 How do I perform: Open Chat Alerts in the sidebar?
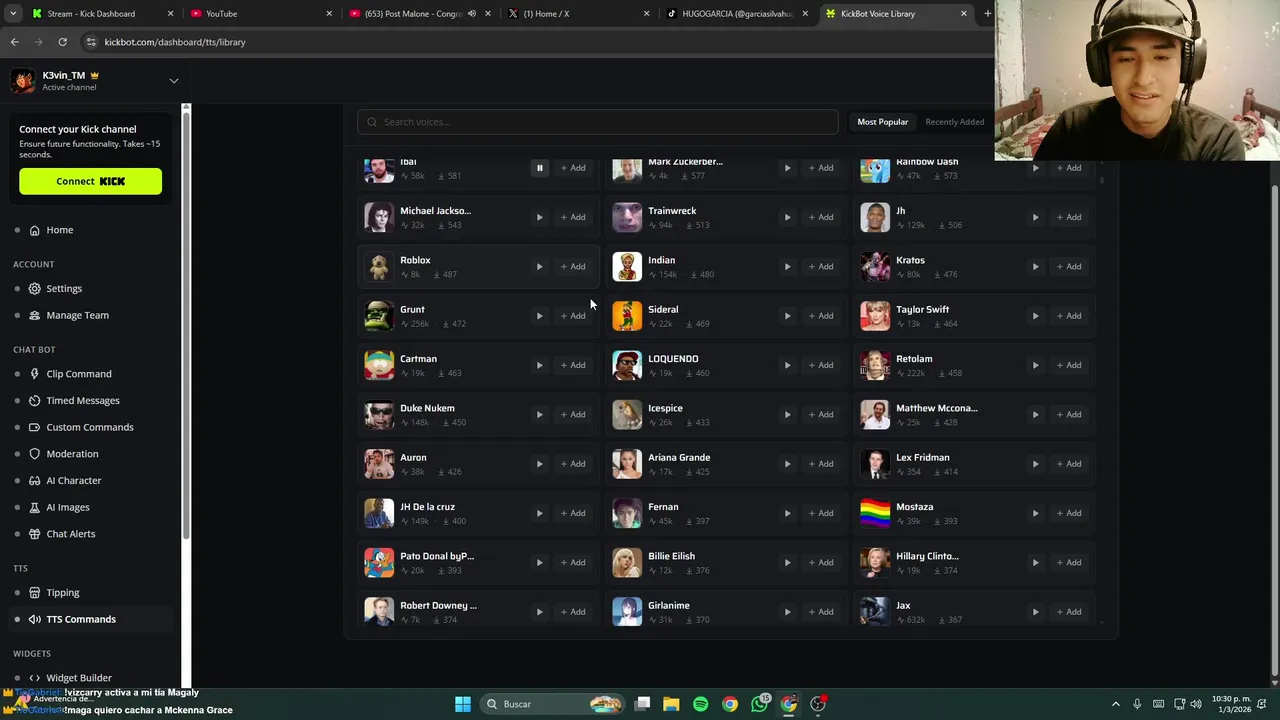pyautogui.click(x=70, y=534)
